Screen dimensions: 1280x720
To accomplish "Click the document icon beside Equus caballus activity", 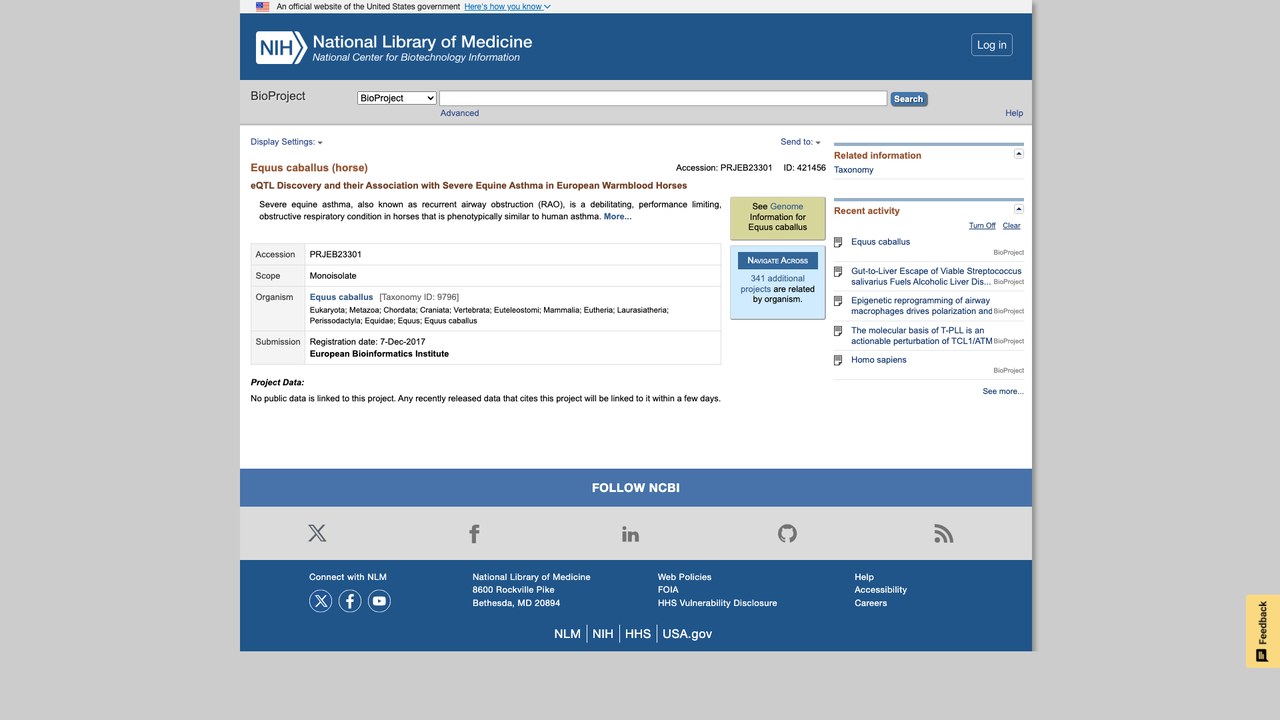I will [x=838, y=242].
